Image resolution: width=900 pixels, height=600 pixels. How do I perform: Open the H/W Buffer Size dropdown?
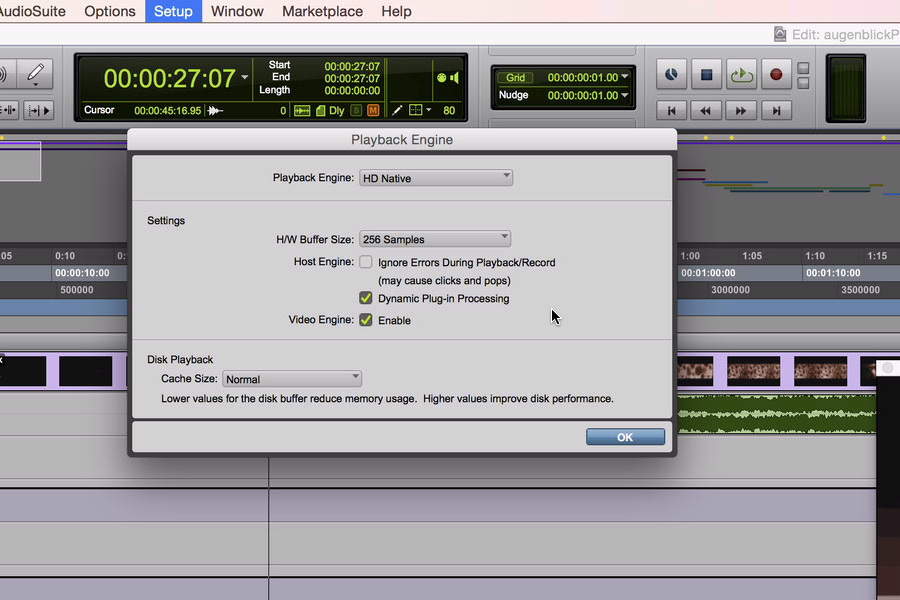pyautogui.click(x=435, y=239)
